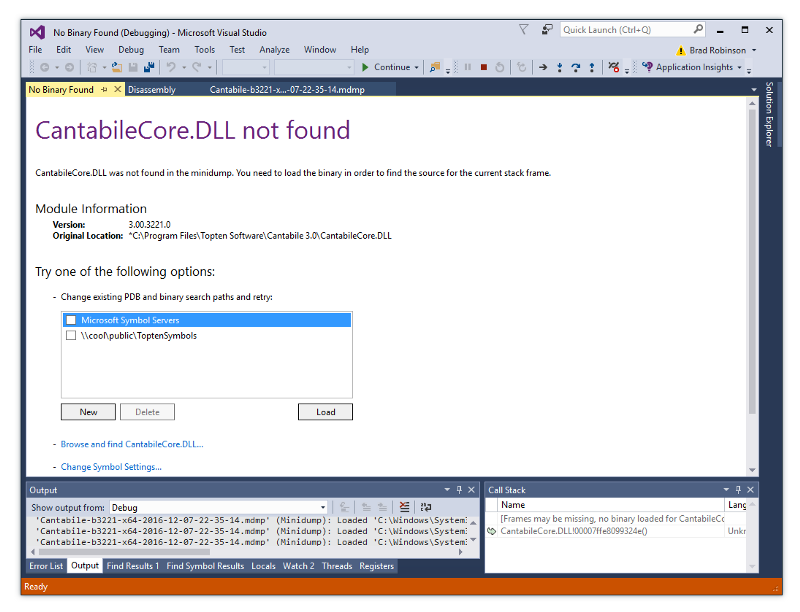Viewport: 800px width, 612px height.
Task: Click the Save floppy disk icon
Action: (x=133, y=67)
